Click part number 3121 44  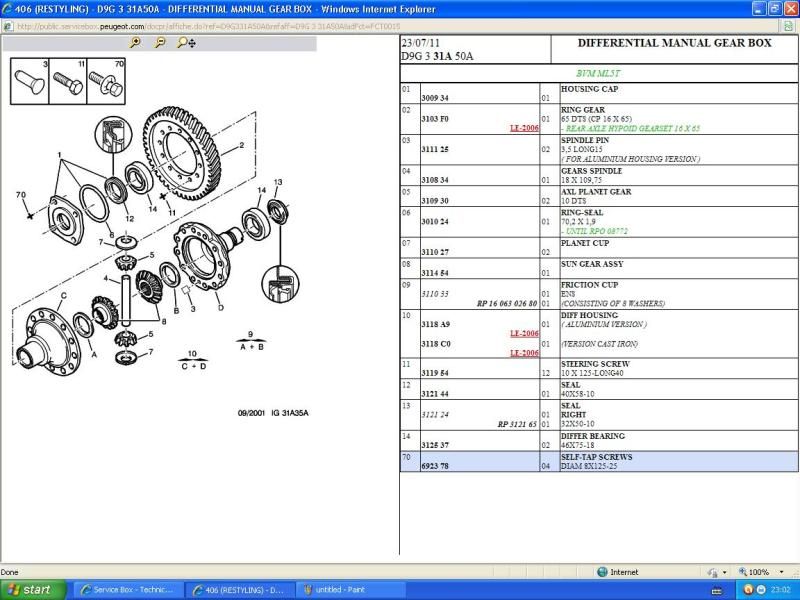point(435,394)
